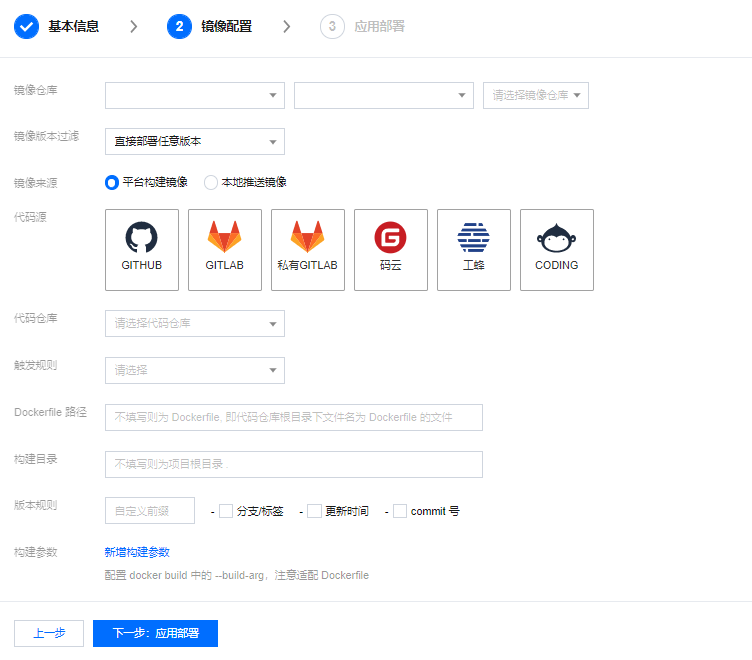Choose the GITLAB code source card
The image size is (752, 660).
pos(225,250)
